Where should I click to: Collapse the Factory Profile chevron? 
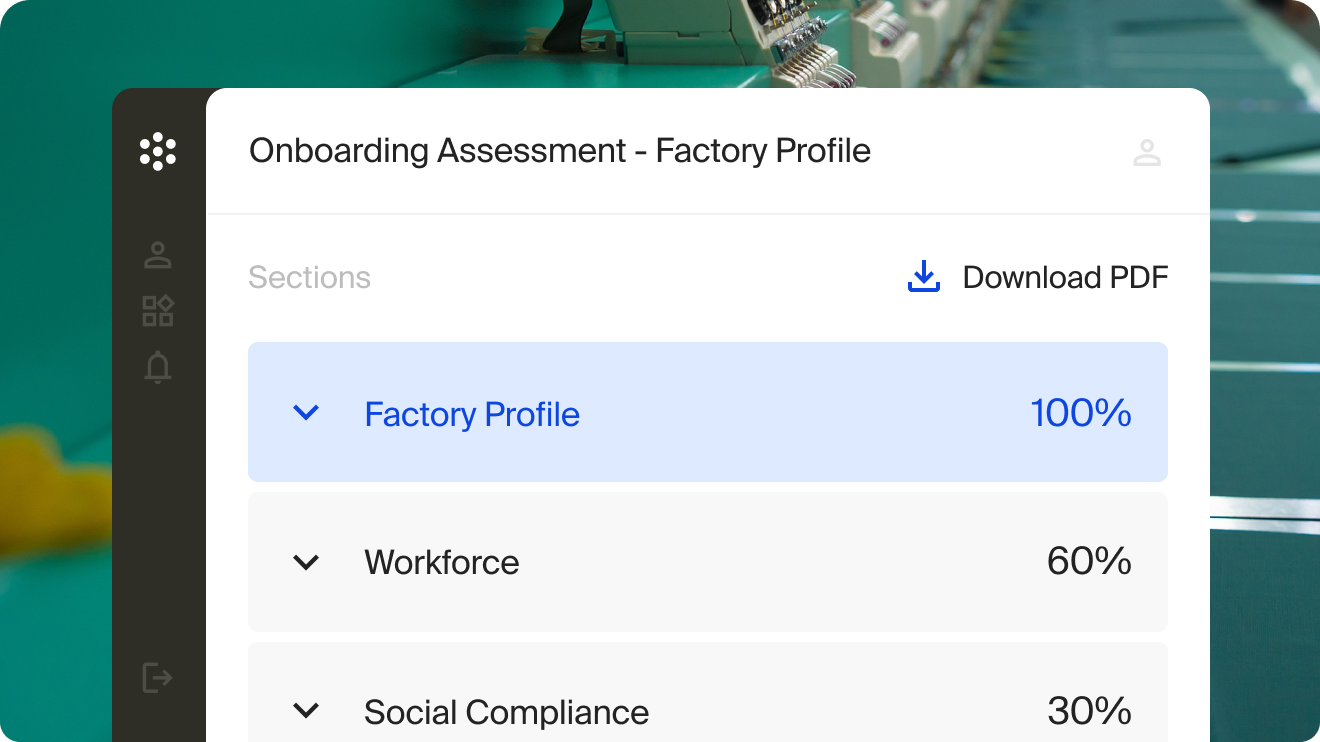(306, 413)
